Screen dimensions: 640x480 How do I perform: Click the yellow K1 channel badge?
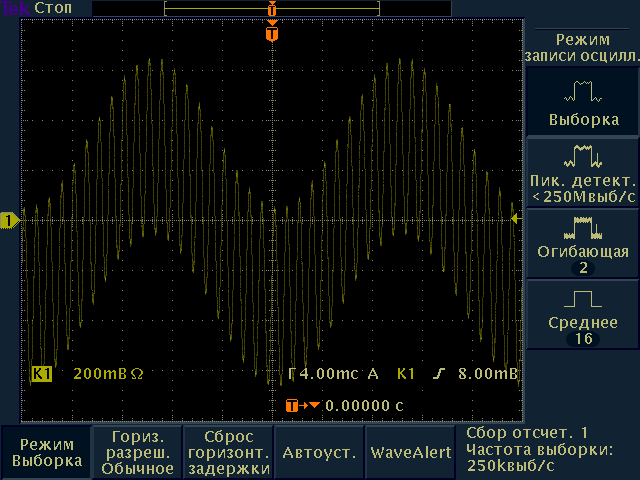click(x=41, y=374)
